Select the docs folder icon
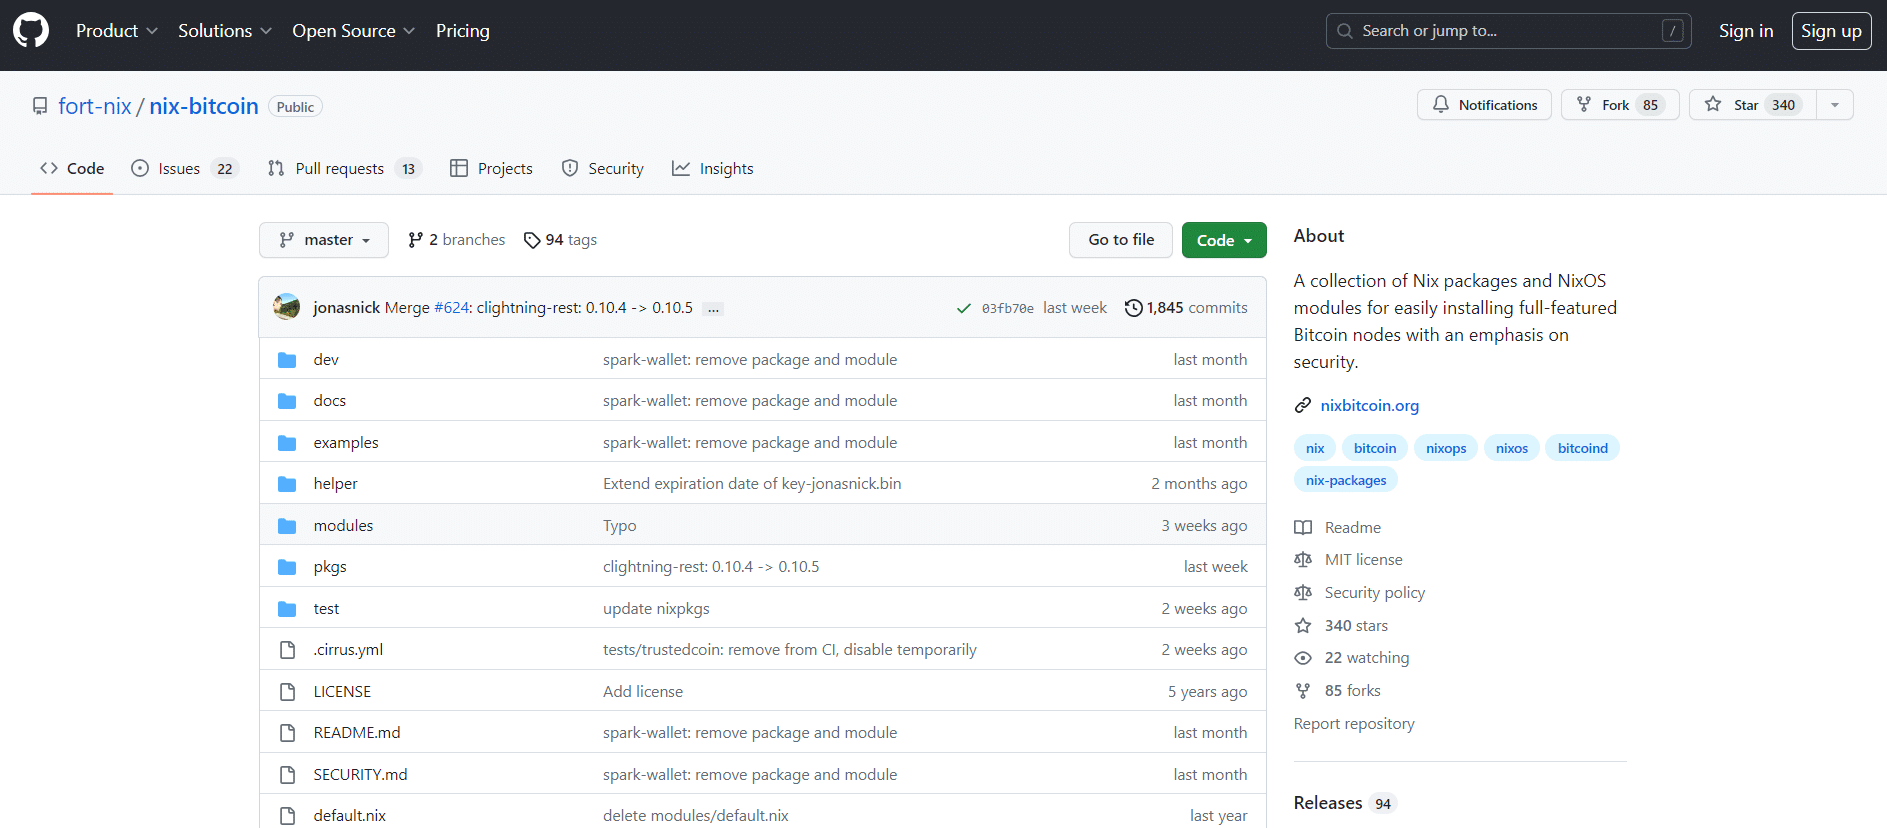Viewport: 1887px width, 828px height. click(287, 401)
